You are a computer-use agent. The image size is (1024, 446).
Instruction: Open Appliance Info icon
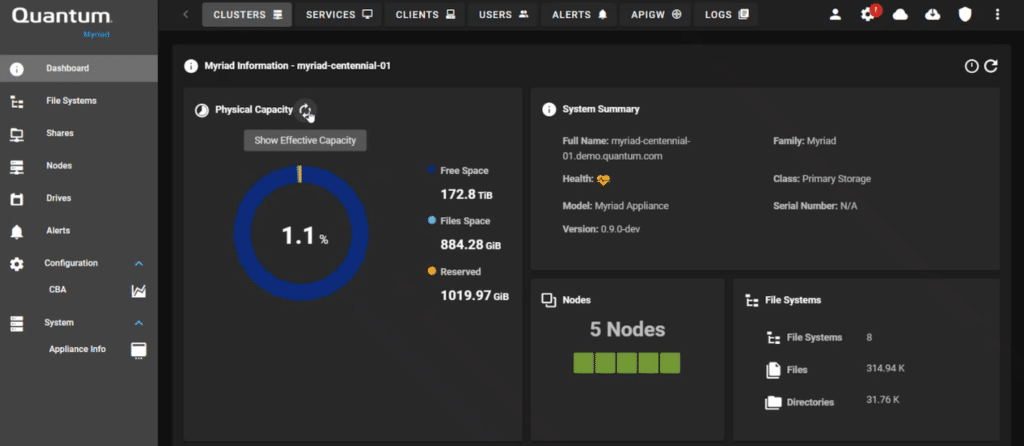coord(138,350)
